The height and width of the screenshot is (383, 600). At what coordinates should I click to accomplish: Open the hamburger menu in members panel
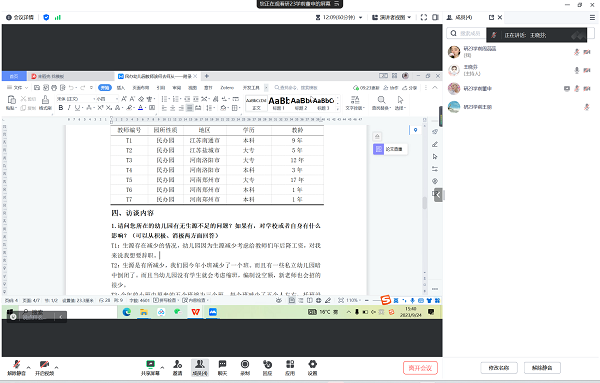coord(592,17)
